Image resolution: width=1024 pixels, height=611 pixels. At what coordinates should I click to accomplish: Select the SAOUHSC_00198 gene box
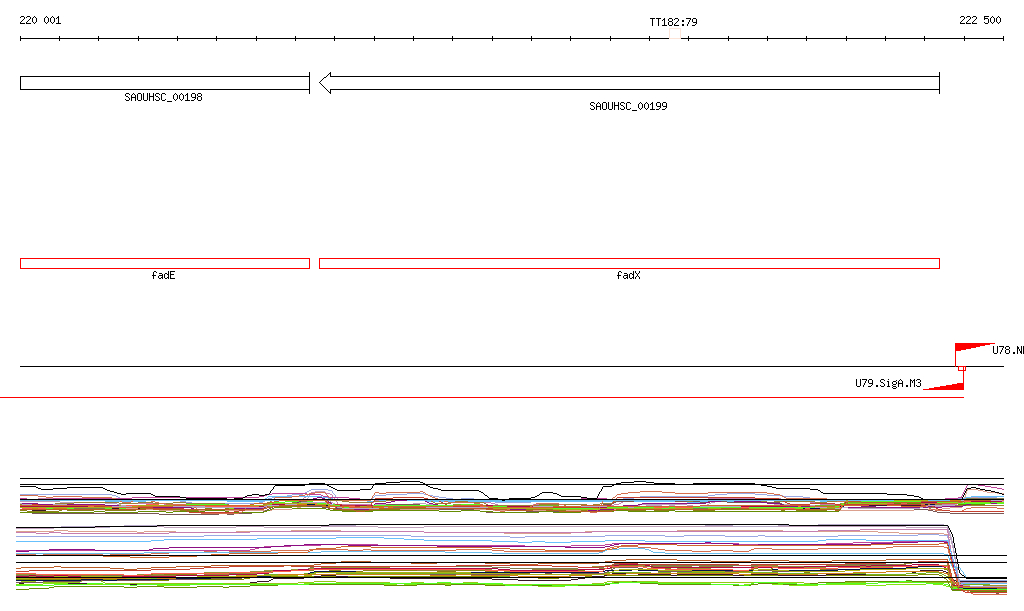pyautogui.click(x=165, y=83)
